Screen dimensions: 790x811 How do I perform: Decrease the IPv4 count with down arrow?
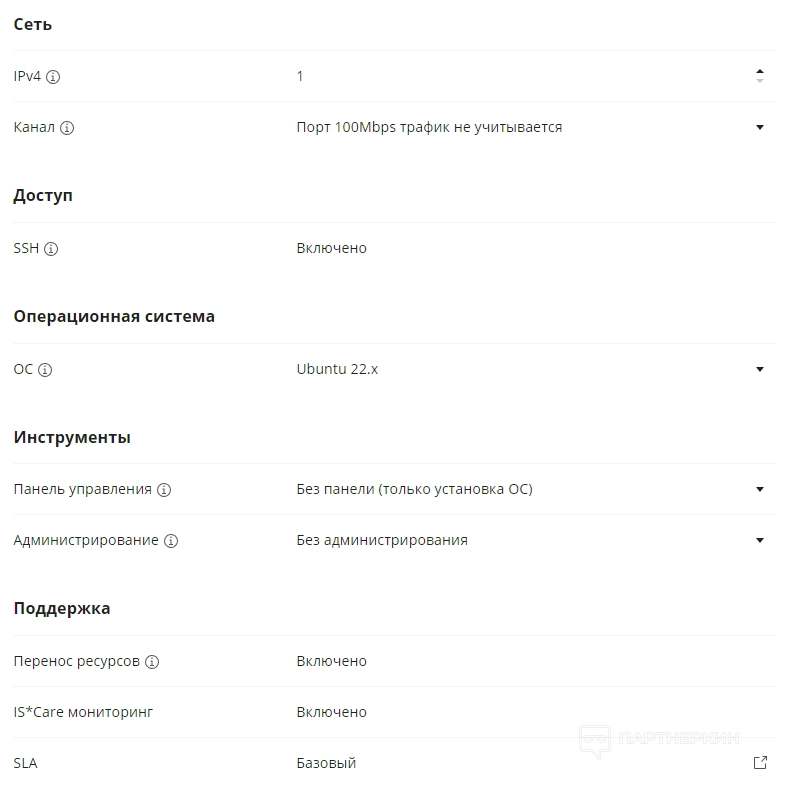760,82
